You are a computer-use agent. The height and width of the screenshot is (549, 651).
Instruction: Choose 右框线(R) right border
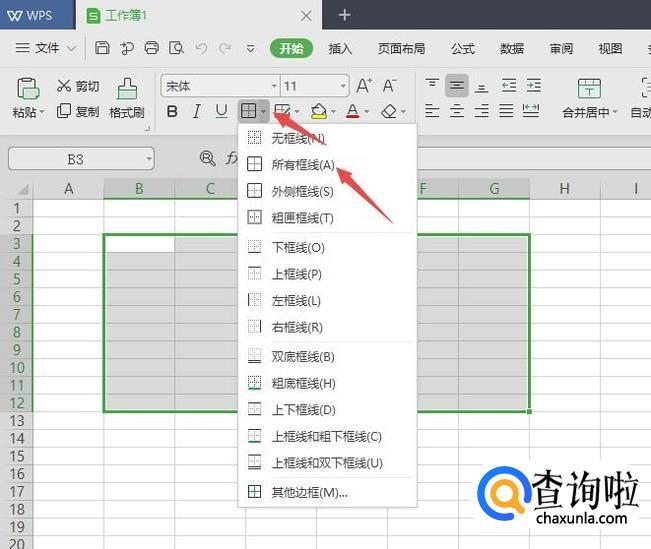point(328,327)
